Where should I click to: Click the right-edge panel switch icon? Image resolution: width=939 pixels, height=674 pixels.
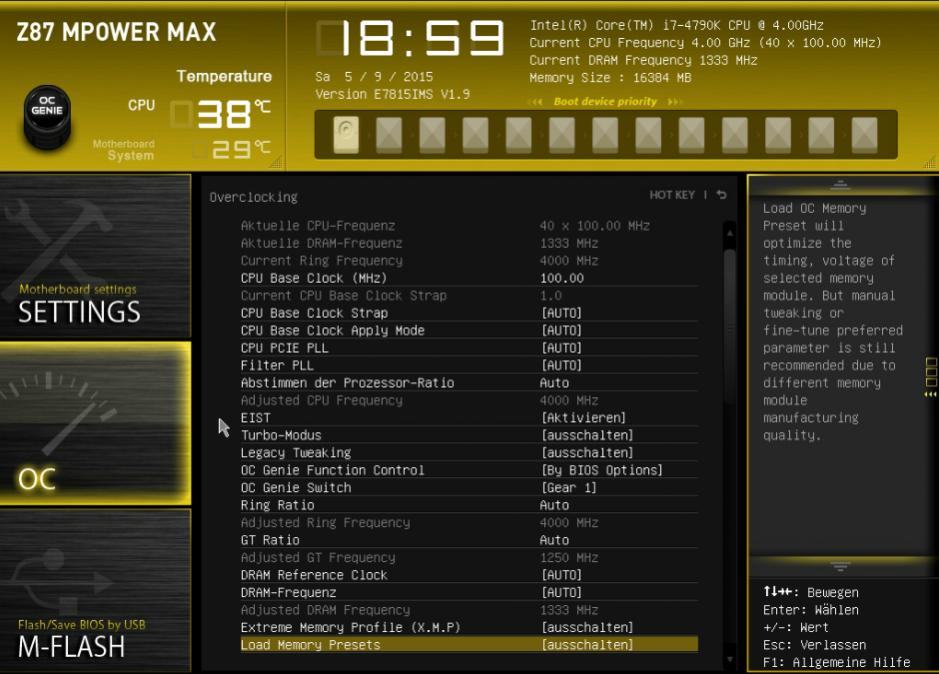tap(931, 376)
